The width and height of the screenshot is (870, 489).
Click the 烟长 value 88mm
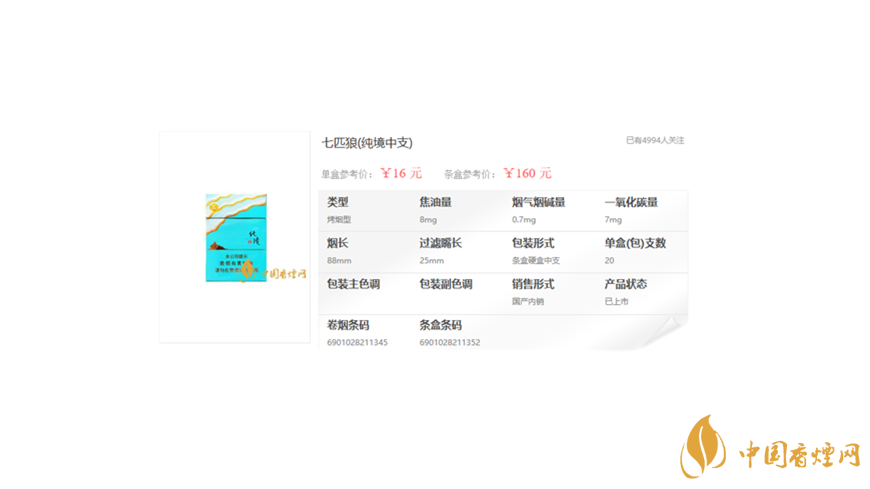339,261
